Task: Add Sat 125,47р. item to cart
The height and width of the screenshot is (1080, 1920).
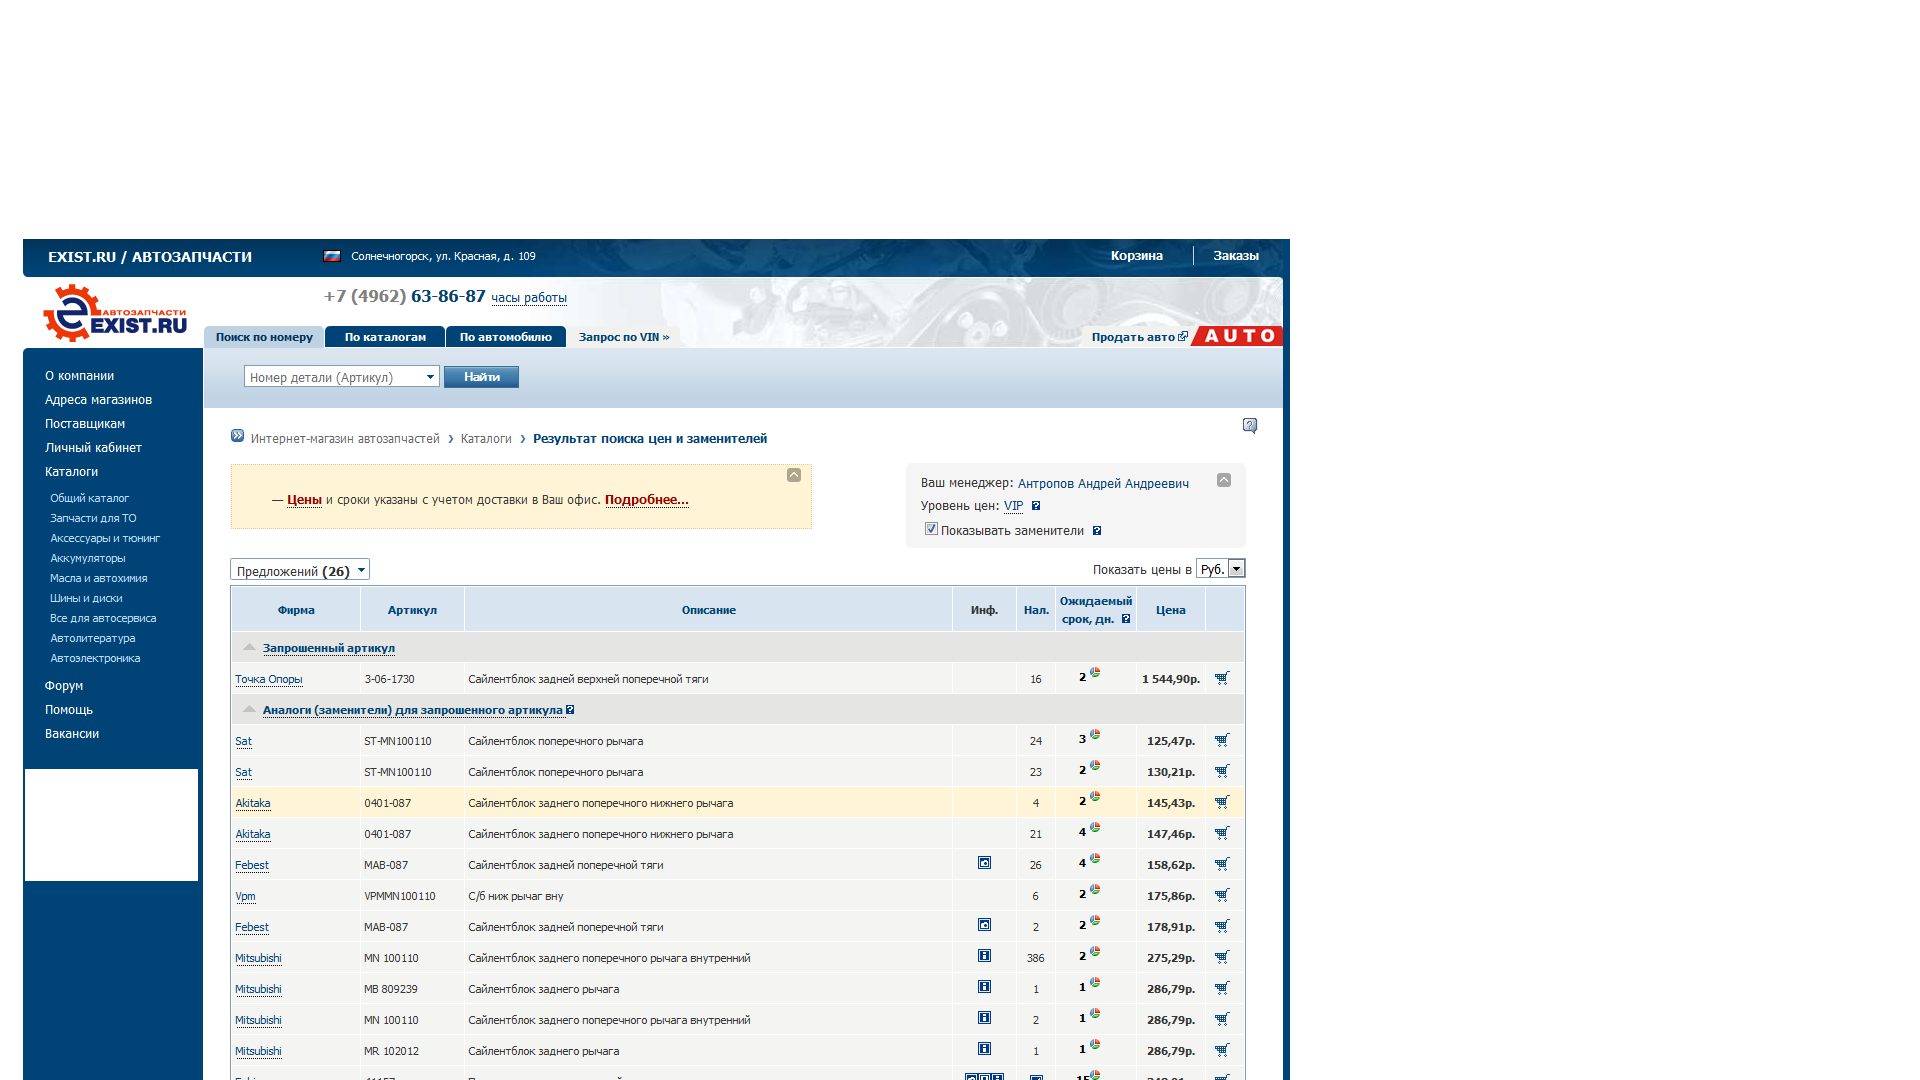Action: point(1222,740)
